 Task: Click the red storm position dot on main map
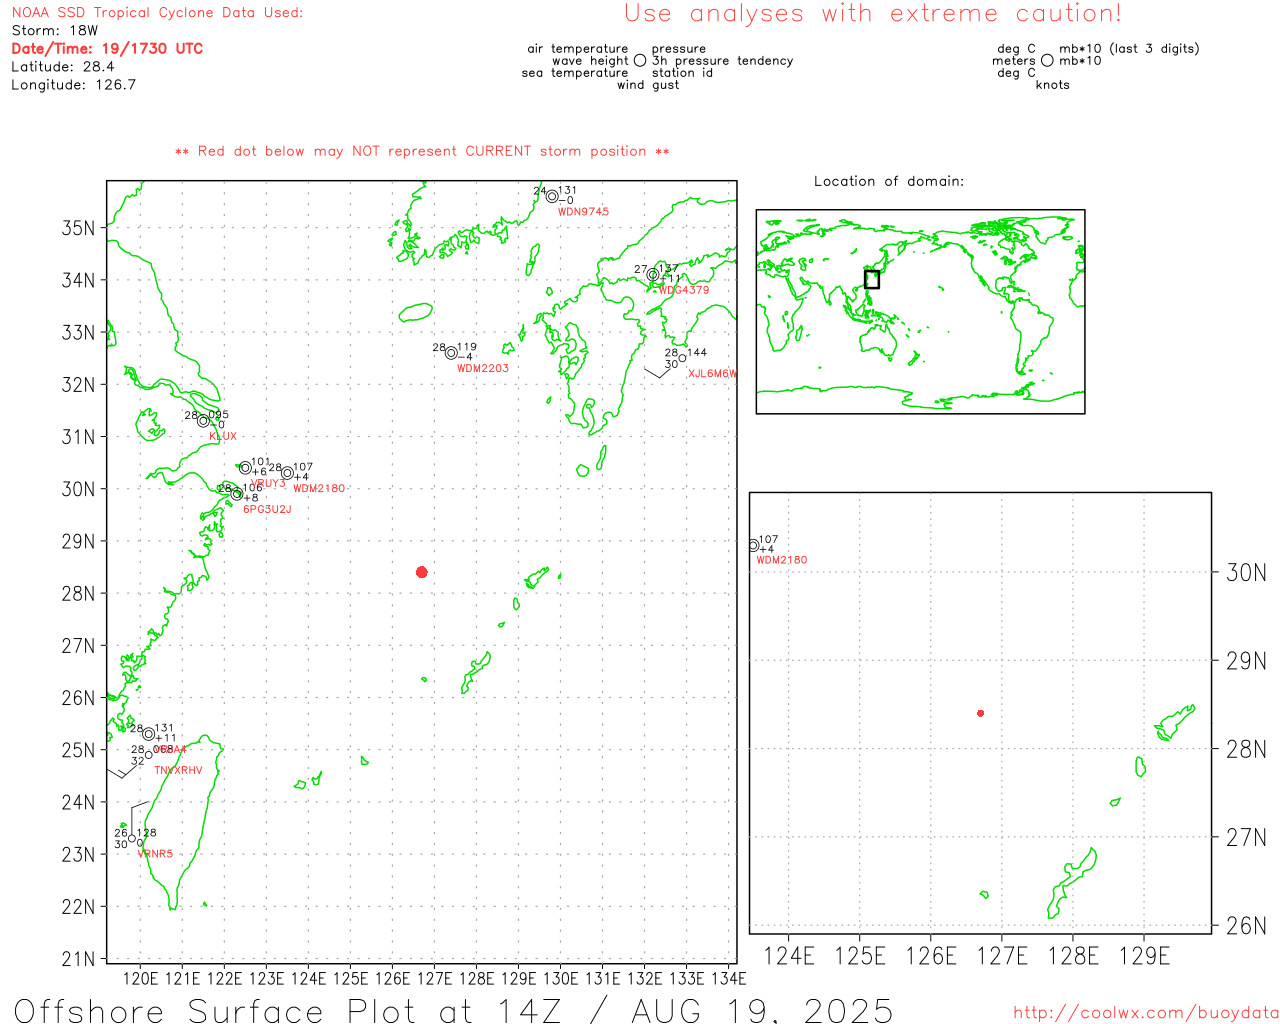tap(422, 572)
